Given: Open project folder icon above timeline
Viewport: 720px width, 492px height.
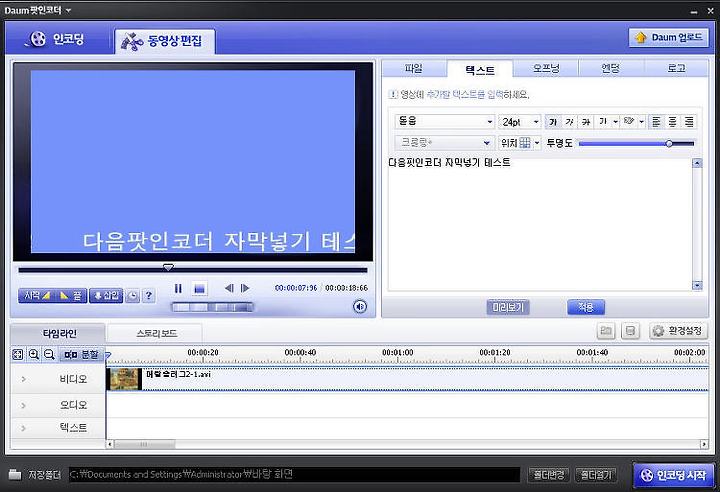Looking at the screenshot, I should point(606,331).
